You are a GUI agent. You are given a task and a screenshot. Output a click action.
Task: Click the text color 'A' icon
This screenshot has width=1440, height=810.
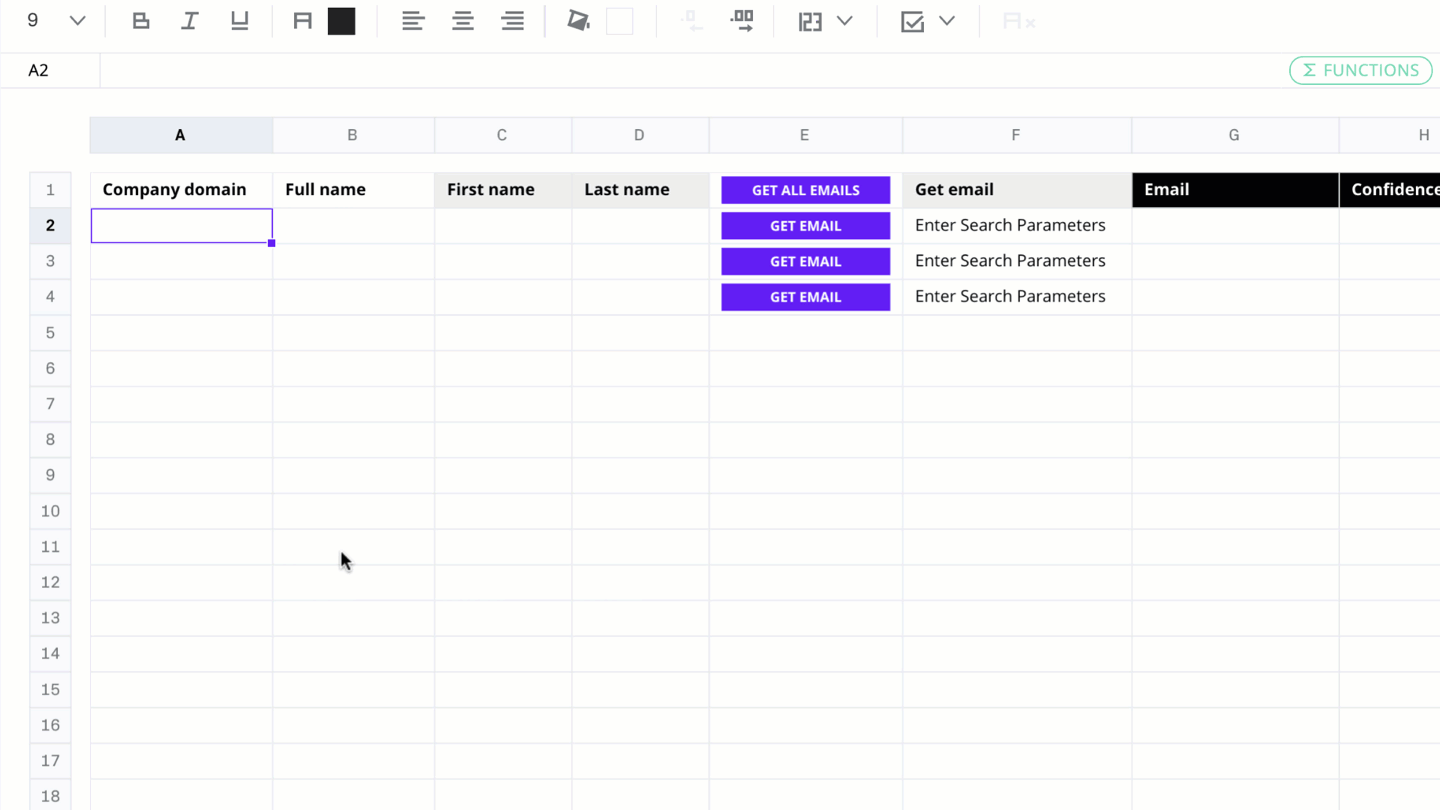click(302, 21)
